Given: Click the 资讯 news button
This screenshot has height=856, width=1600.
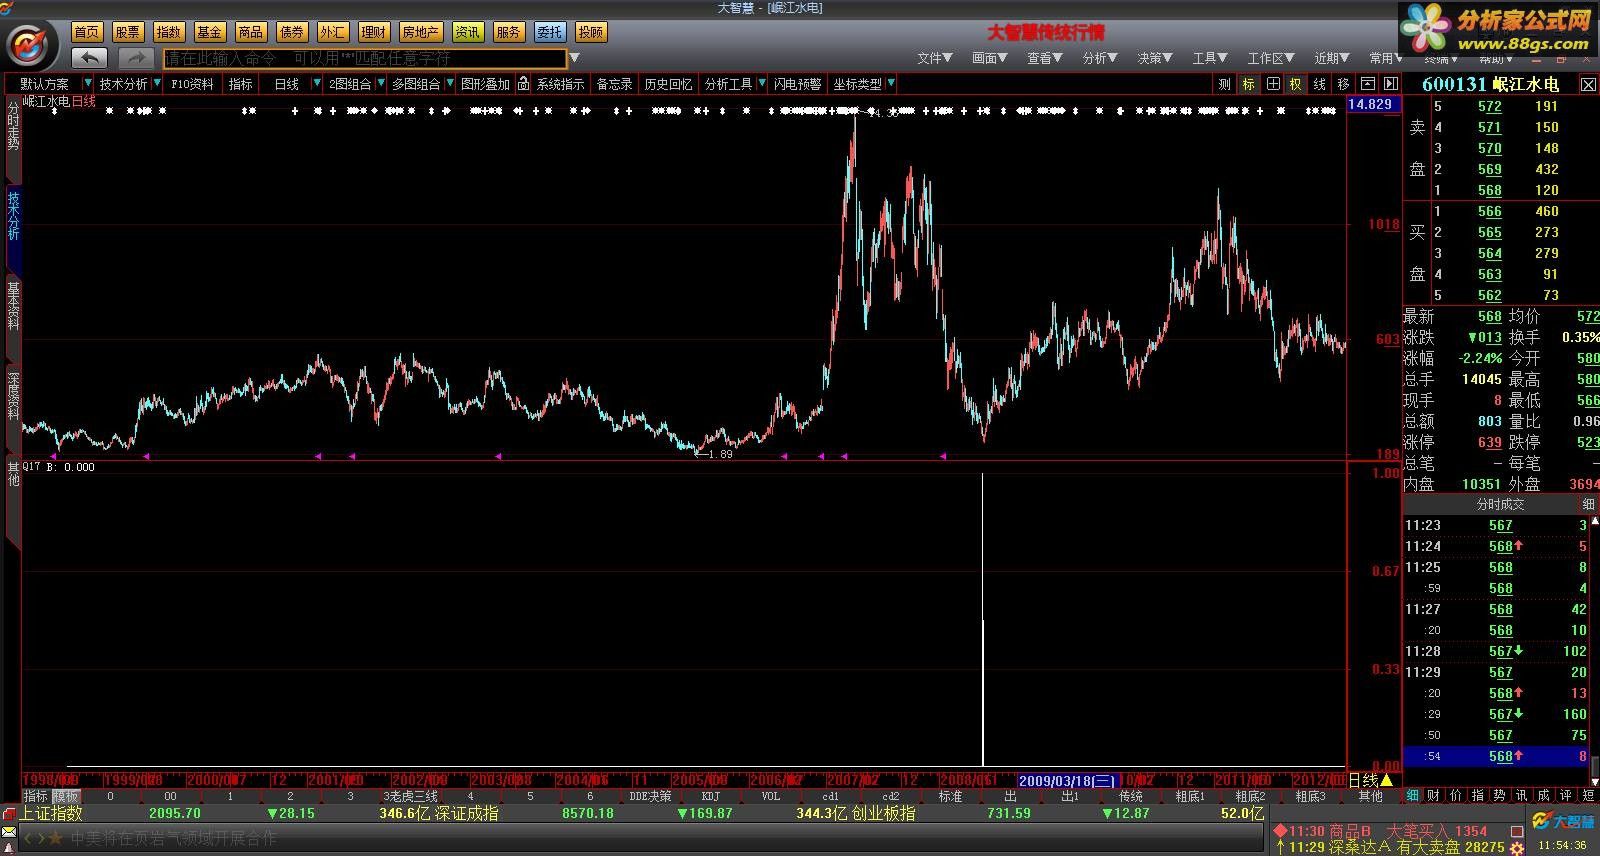Looking at the screenshot, I should (x=467, y=32).
